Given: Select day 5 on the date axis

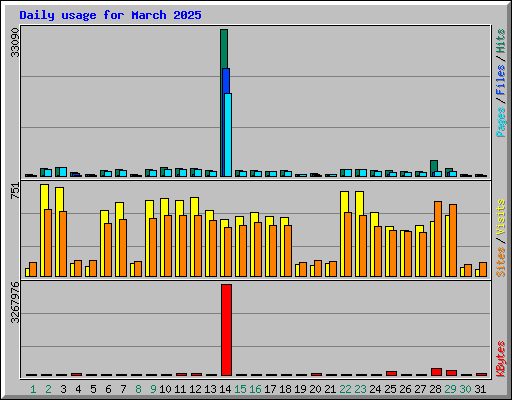Looking at the screenshot, I should 93,389.
